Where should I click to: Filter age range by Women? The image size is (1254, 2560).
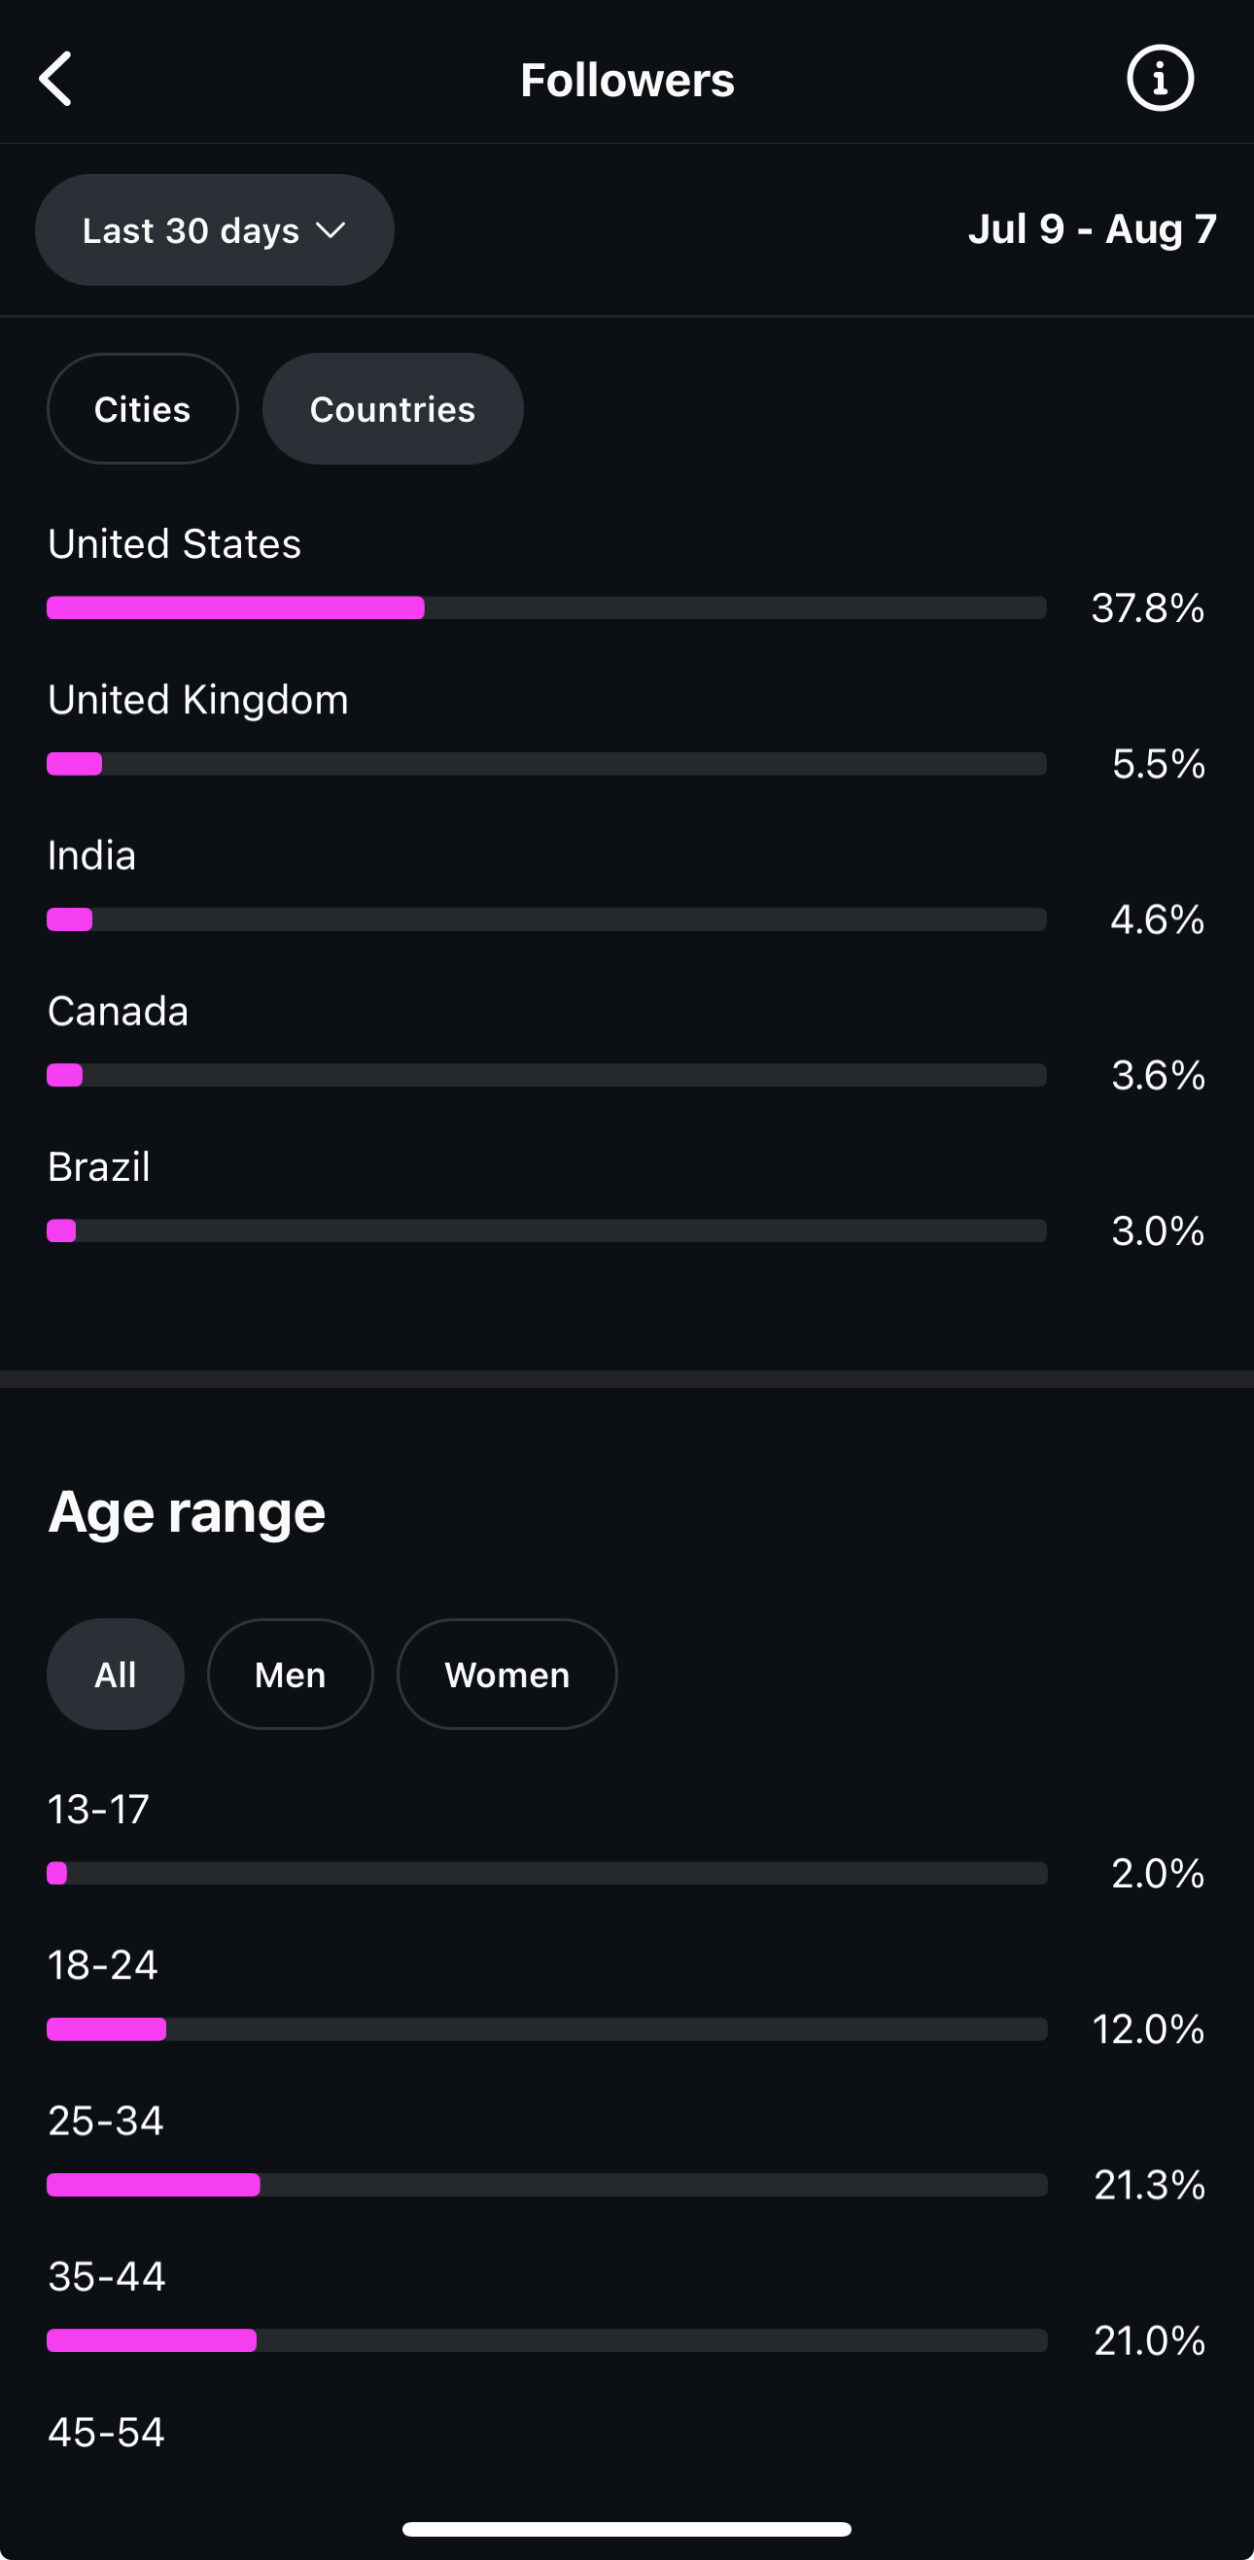[x=507, y=1674]
